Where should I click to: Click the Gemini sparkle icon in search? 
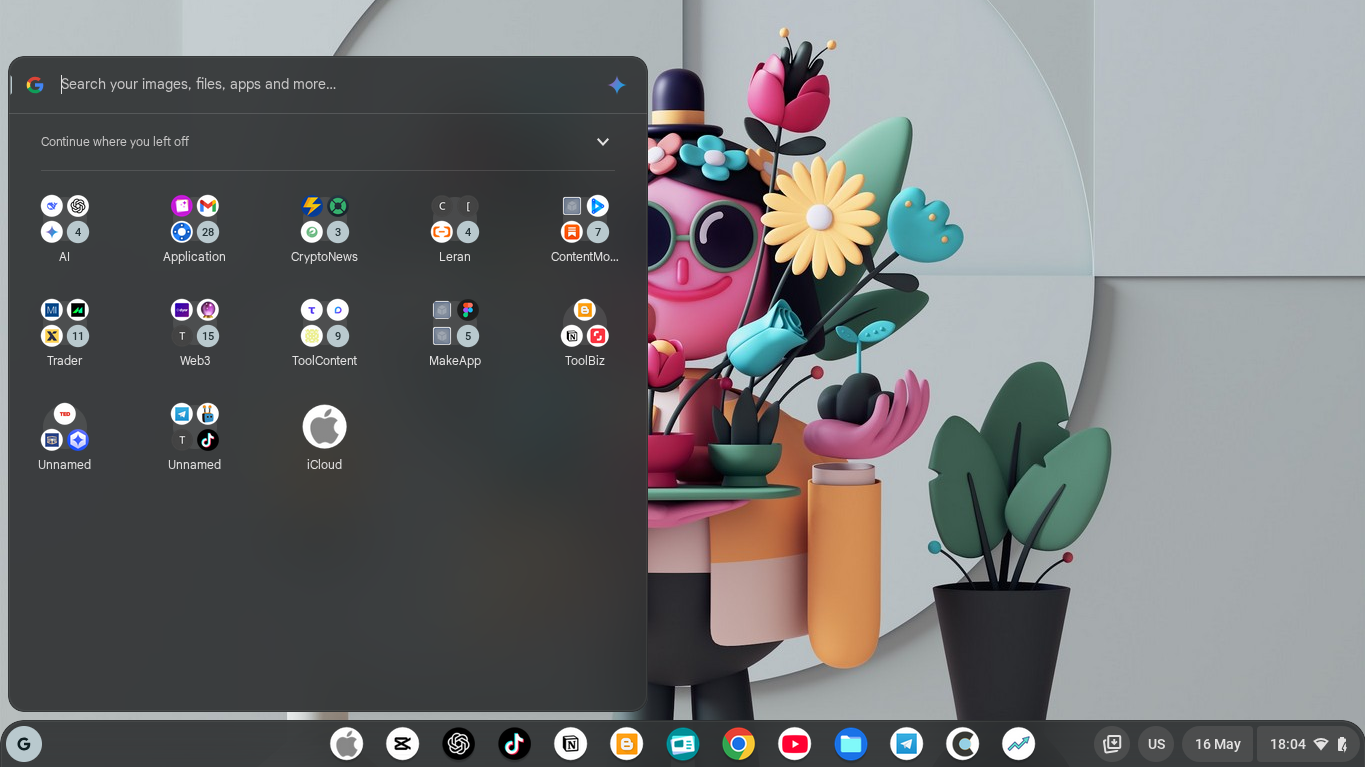(x=617, y=85)
